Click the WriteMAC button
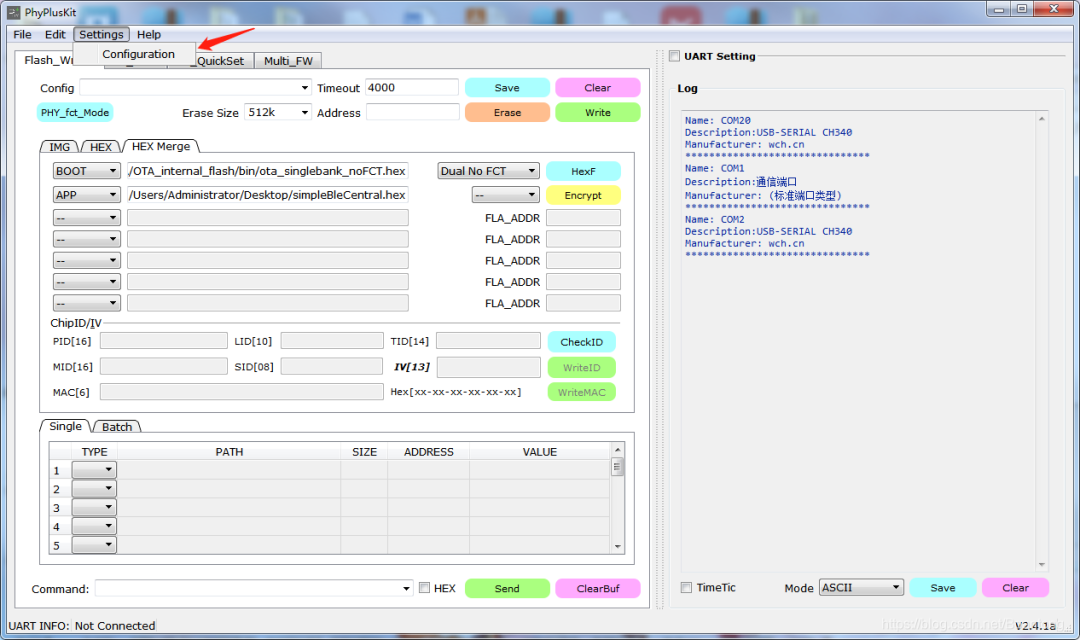The height and width of the screenshot is (640, 1080). pos(581,392)
